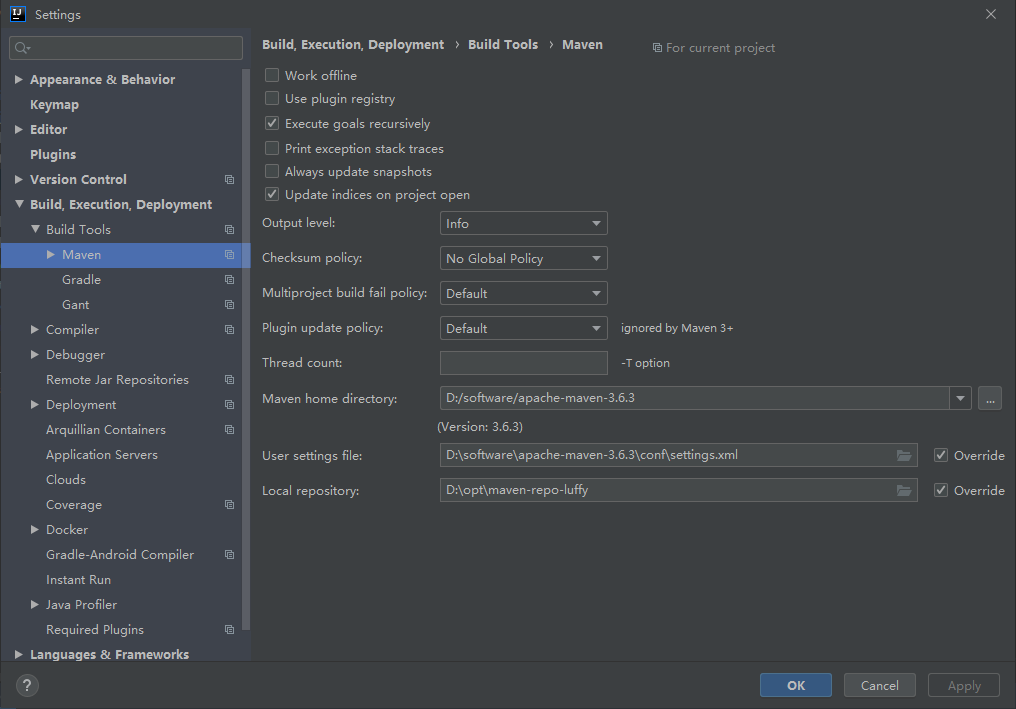Click project-level icon next to Version Control
This screenshot has width=1016, height=709.
pyautogui.click(x=229, y=180)
